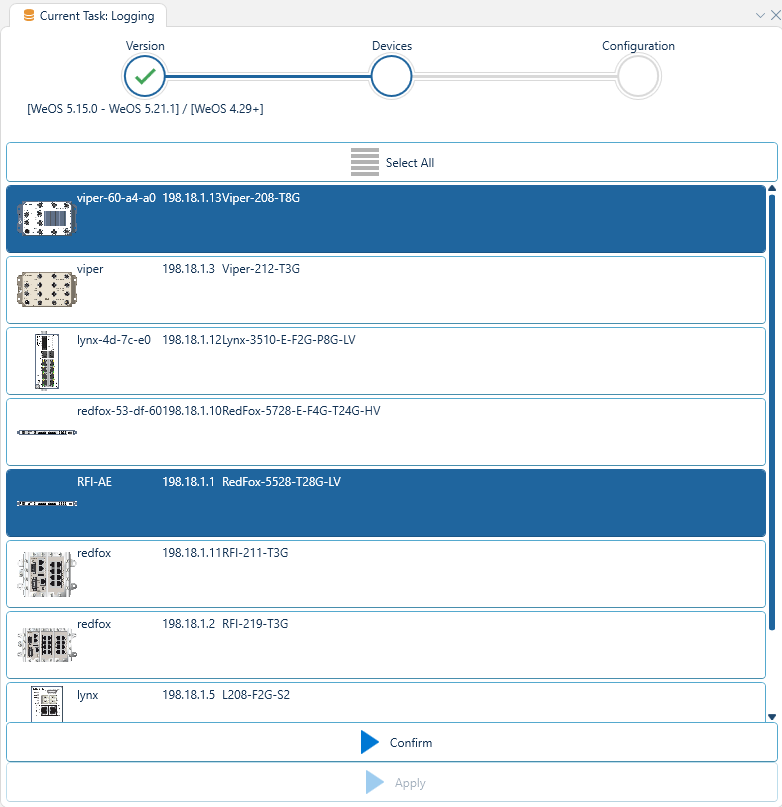The width and height of the screenshot is (782, 807).
Task: Click the Lynx-3510 device image
Action: pyautogui.click(x=47, y=361)
